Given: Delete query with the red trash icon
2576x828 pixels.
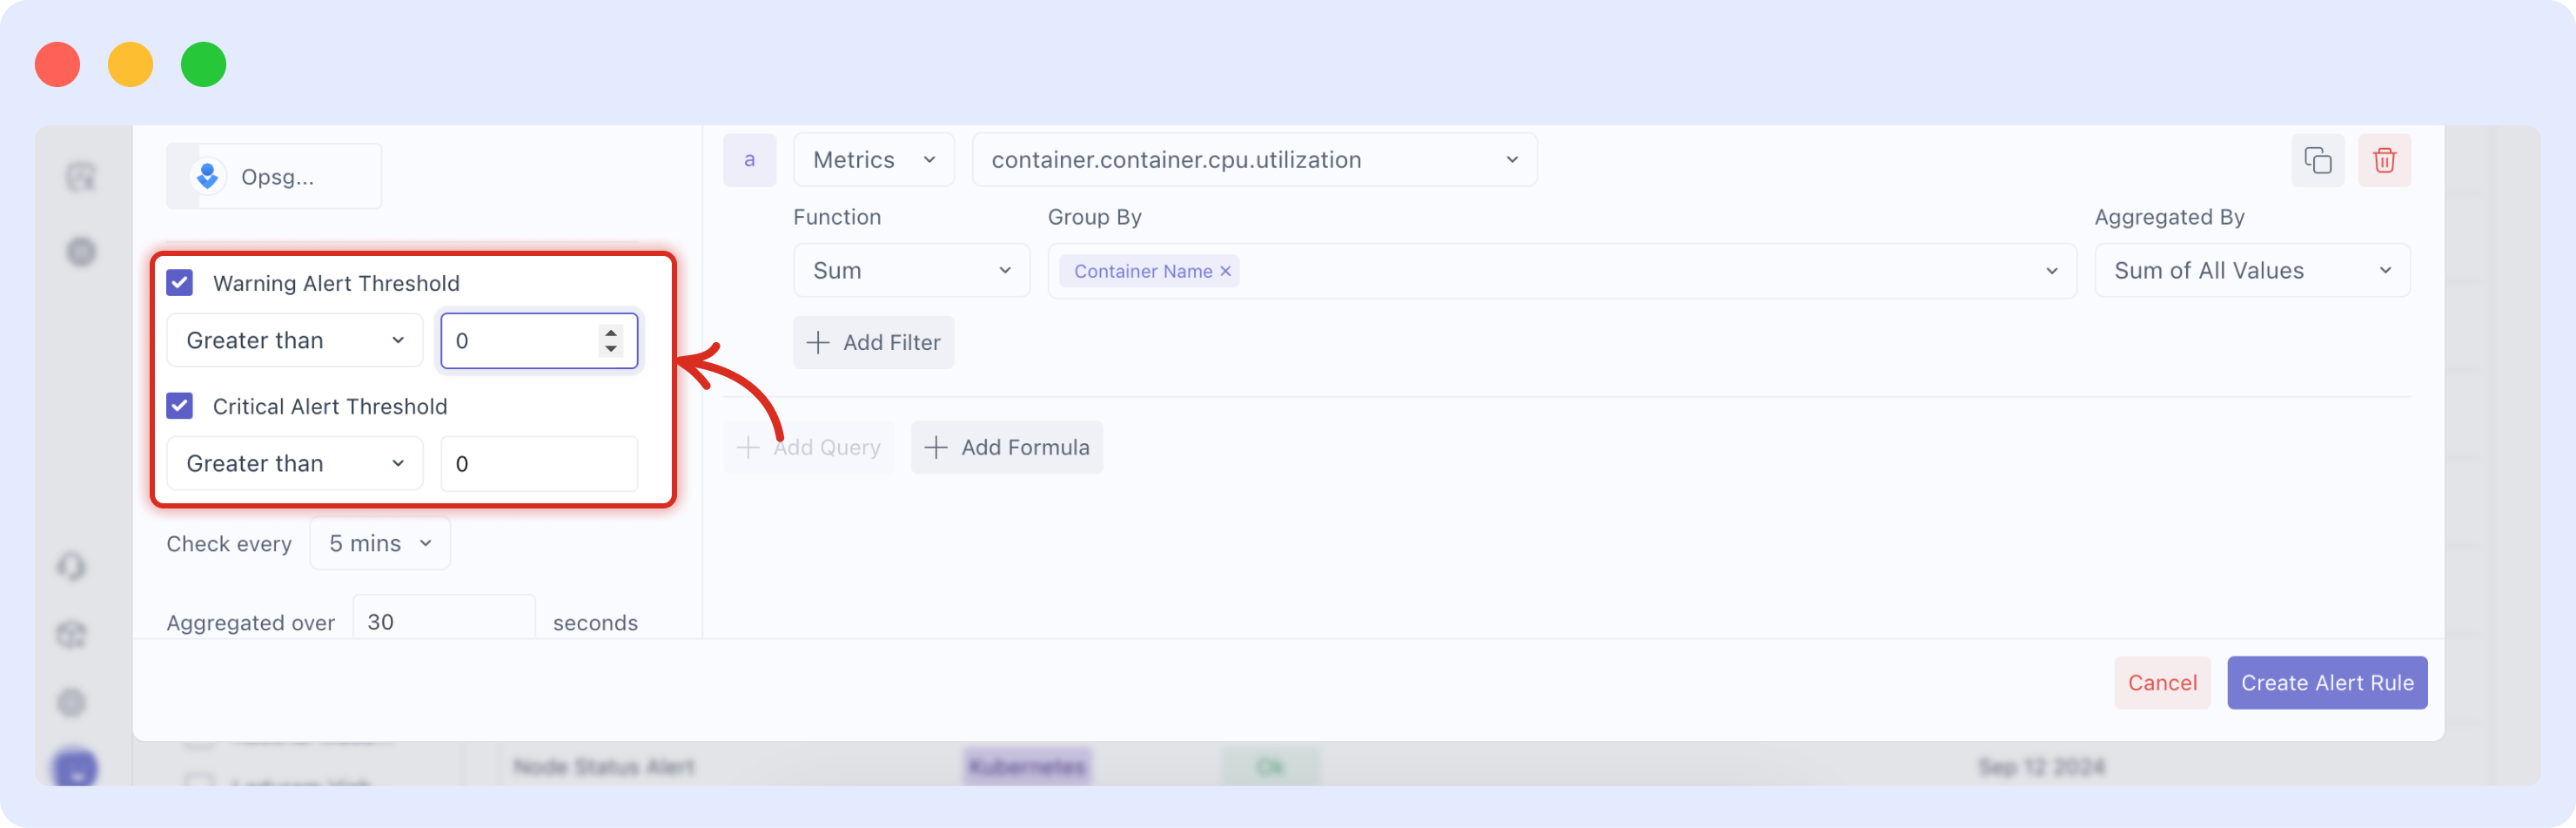Looking at the screenshot, I should [2384, 160].
